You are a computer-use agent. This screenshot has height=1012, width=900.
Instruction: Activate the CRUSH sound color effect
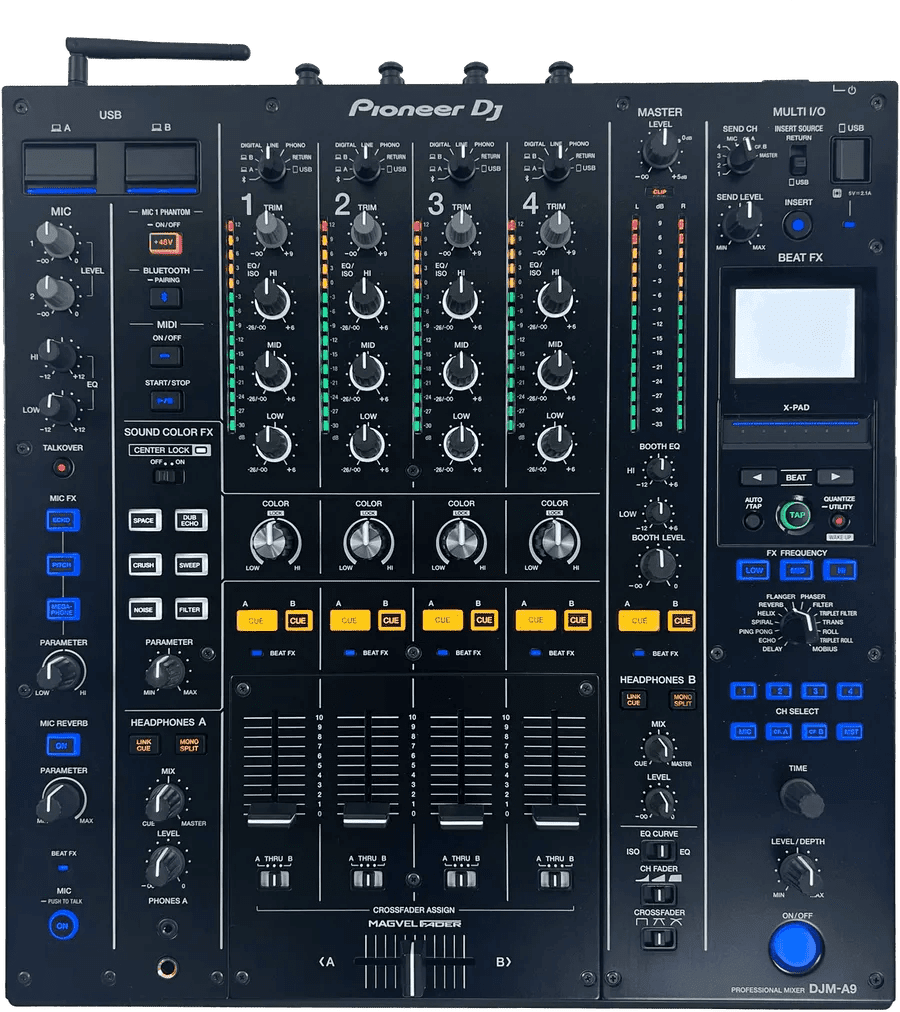145,565
